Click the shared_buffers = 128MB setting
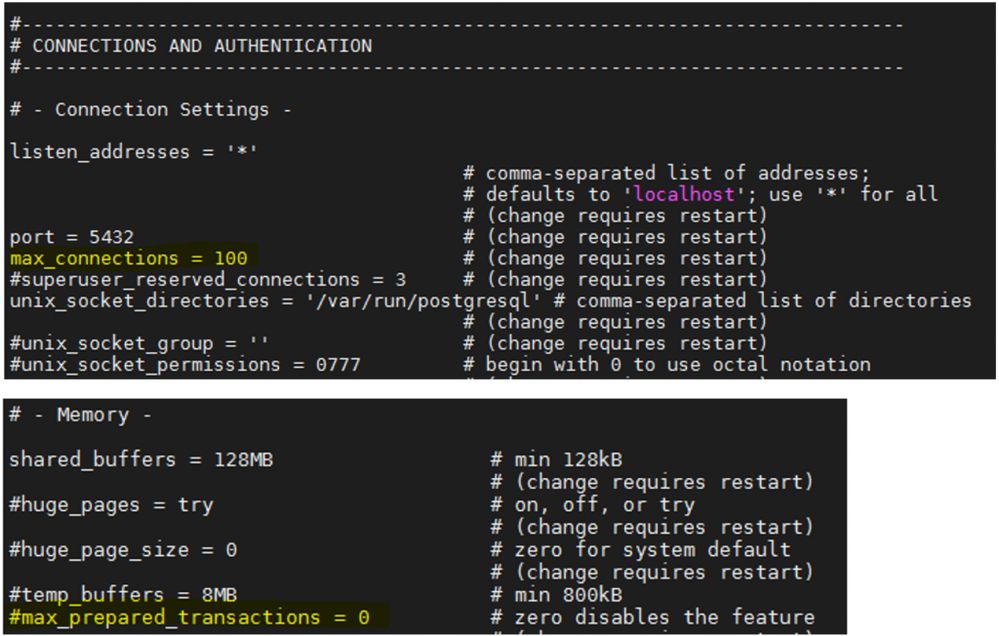 pyautogui.click(x=140, y=460)
